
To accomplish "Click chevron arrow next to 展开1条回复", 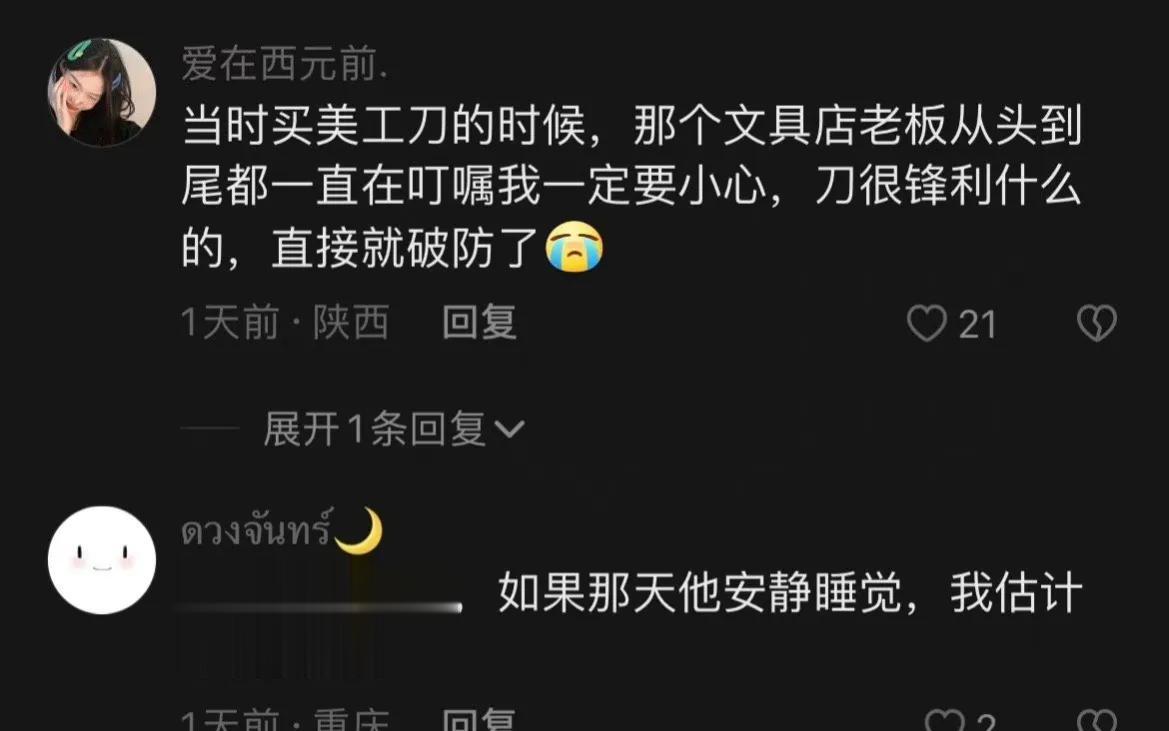I will click(x=510, y=430).
